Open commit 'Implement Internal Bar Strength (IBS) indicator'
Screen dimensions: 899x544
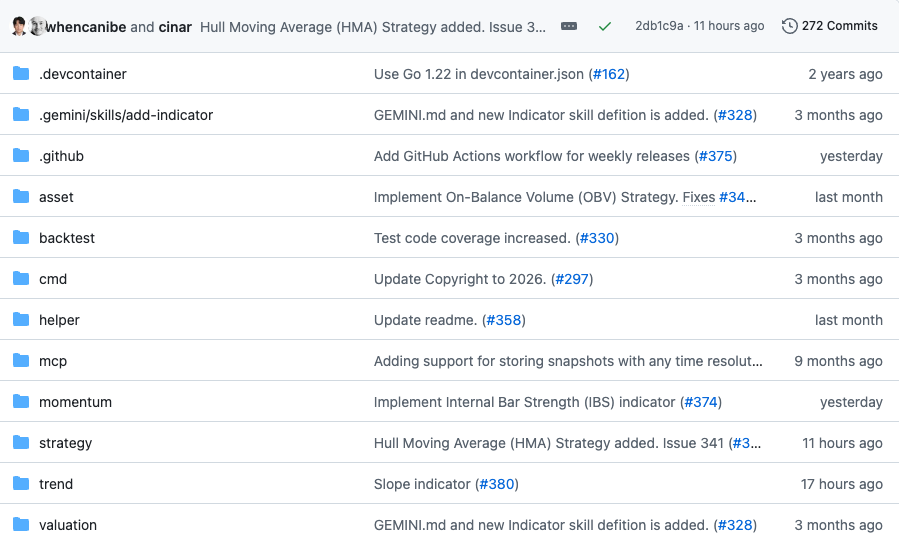point(524,402)
